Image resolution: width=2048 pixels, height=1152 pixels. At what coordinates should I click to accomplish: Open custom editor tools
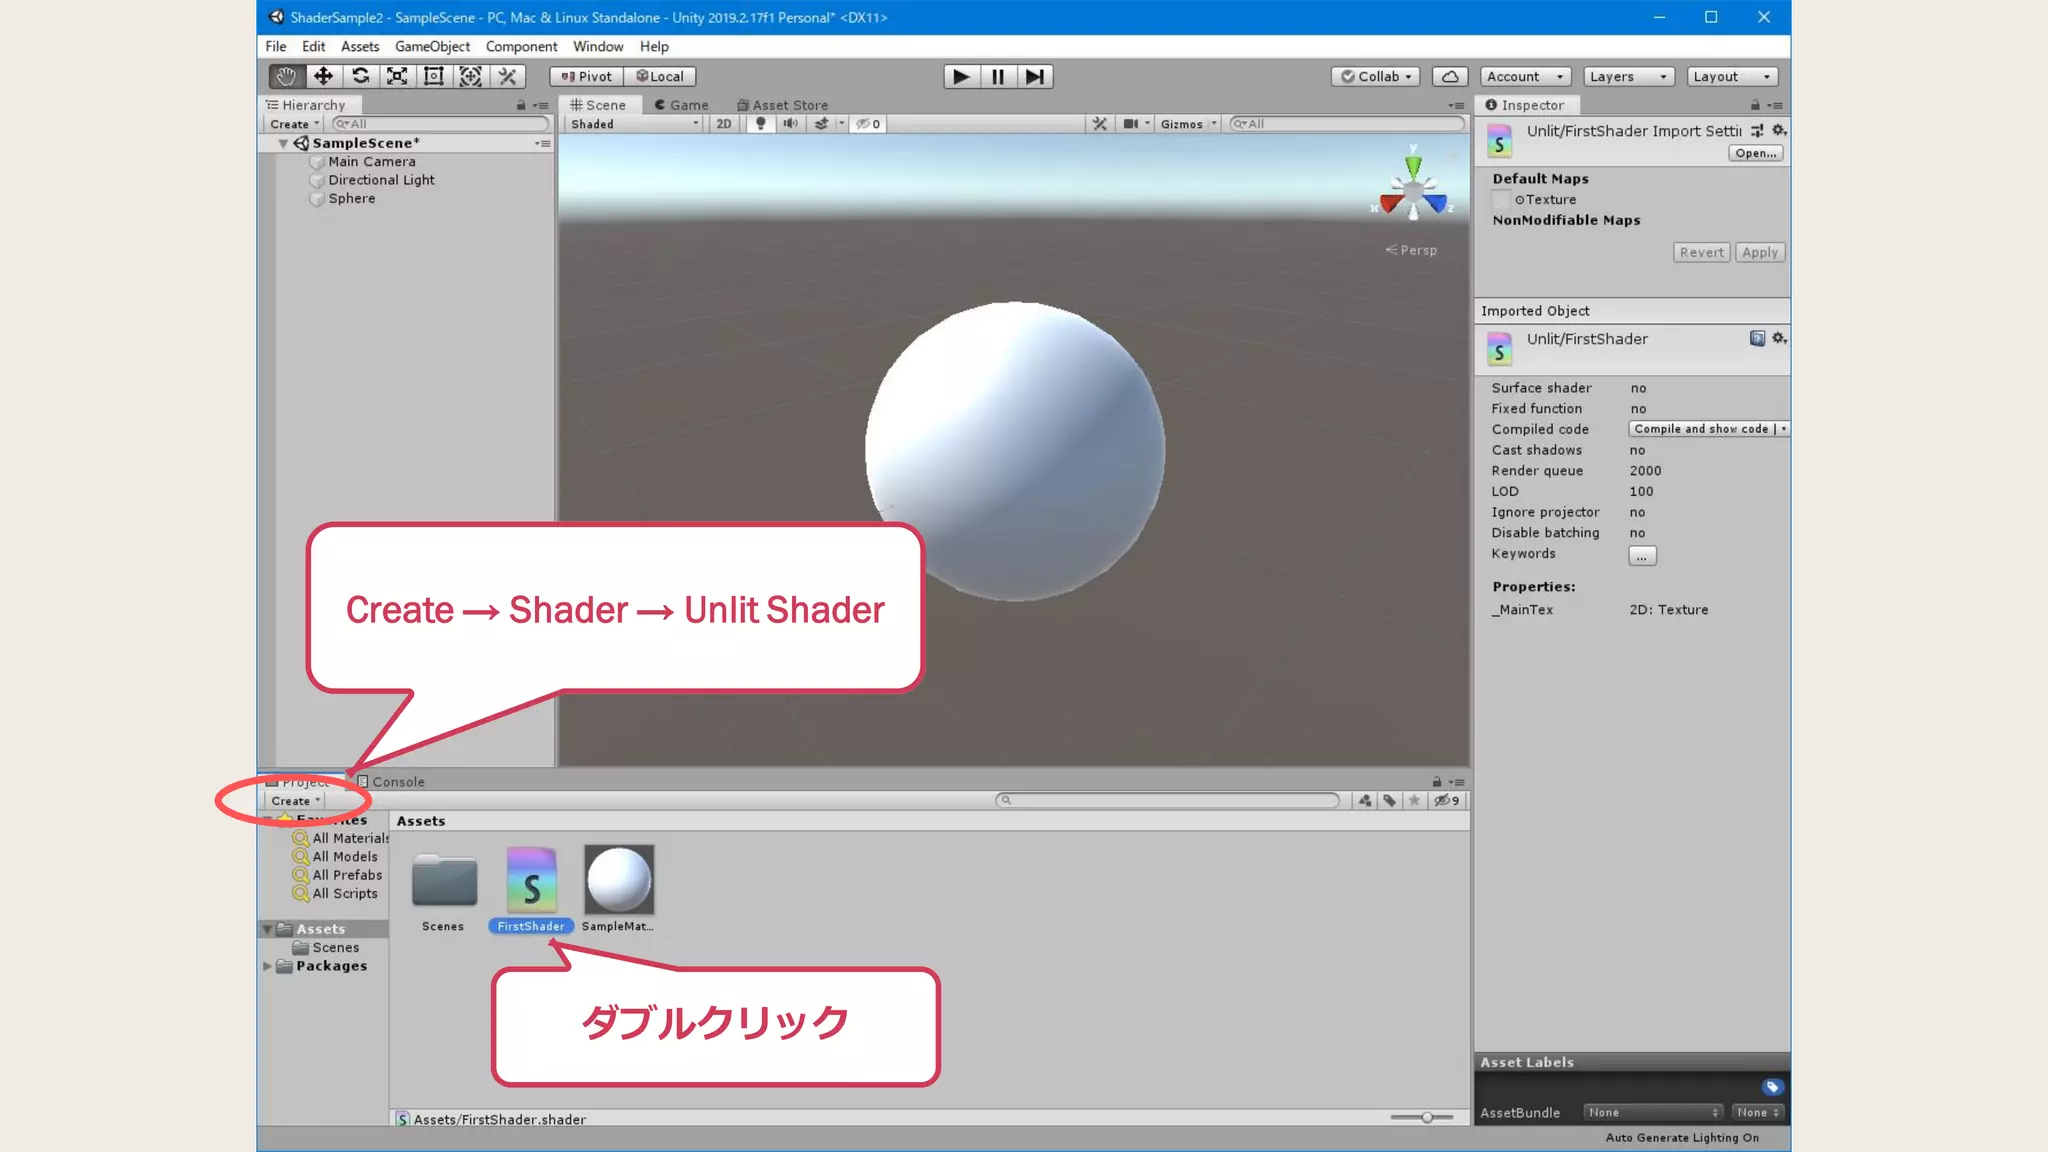(507, 76)
